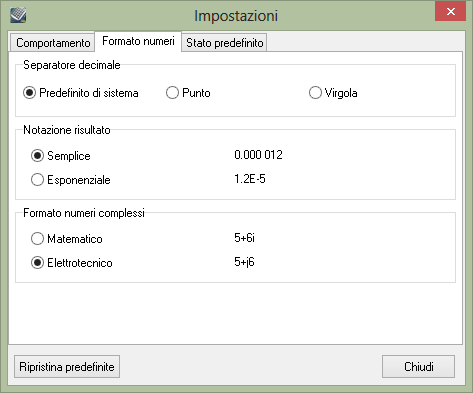Viewport: 473px width, 393px height.
Task: Select the Formato numeri tab
Action: (138, 41)
